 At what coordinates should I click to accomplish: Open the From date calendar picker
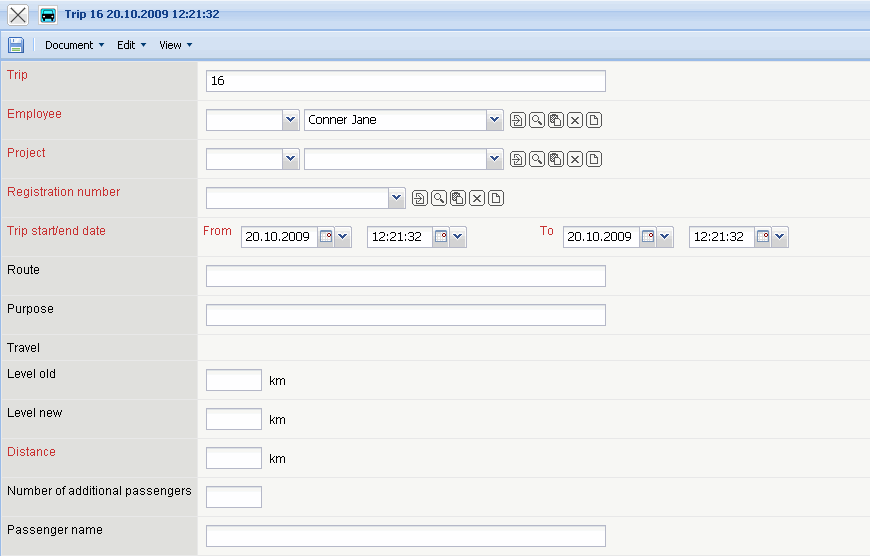pos(326,238)
